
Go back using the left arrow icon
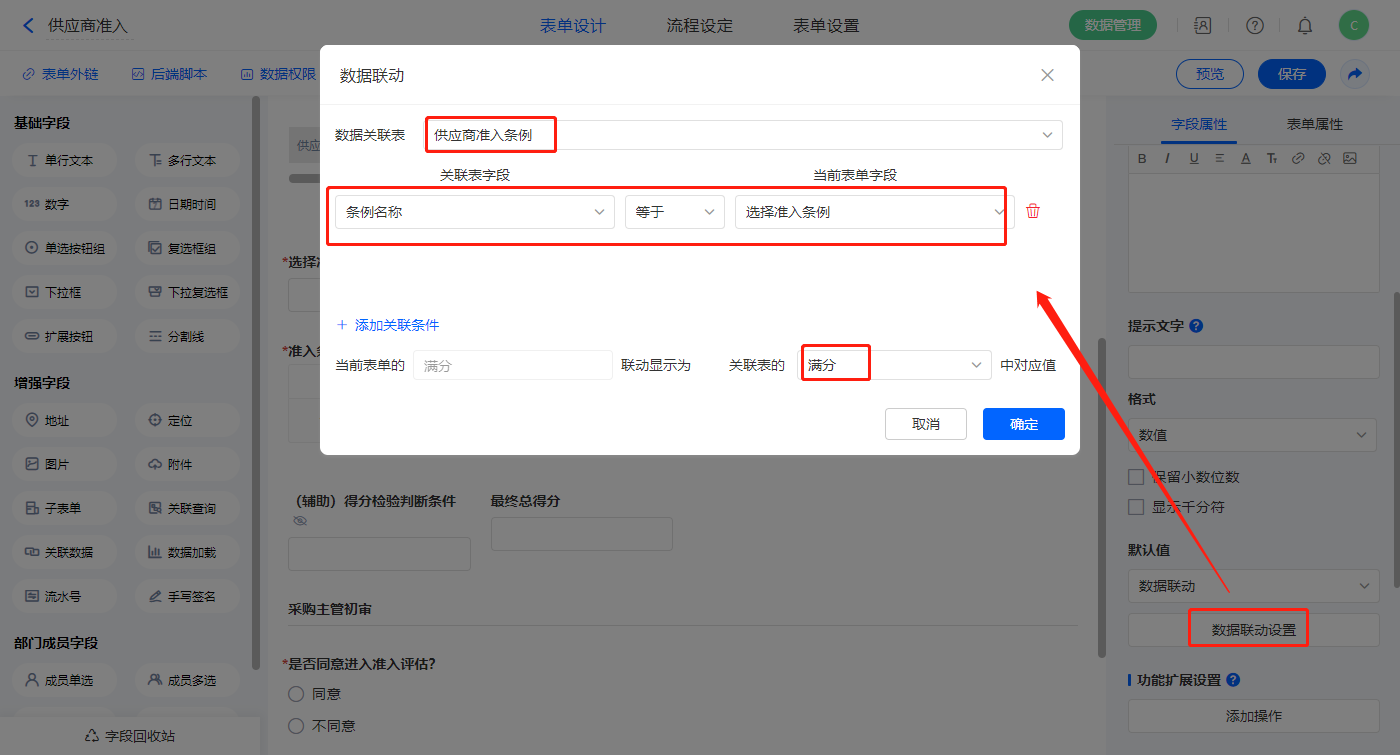pos(28,26)
